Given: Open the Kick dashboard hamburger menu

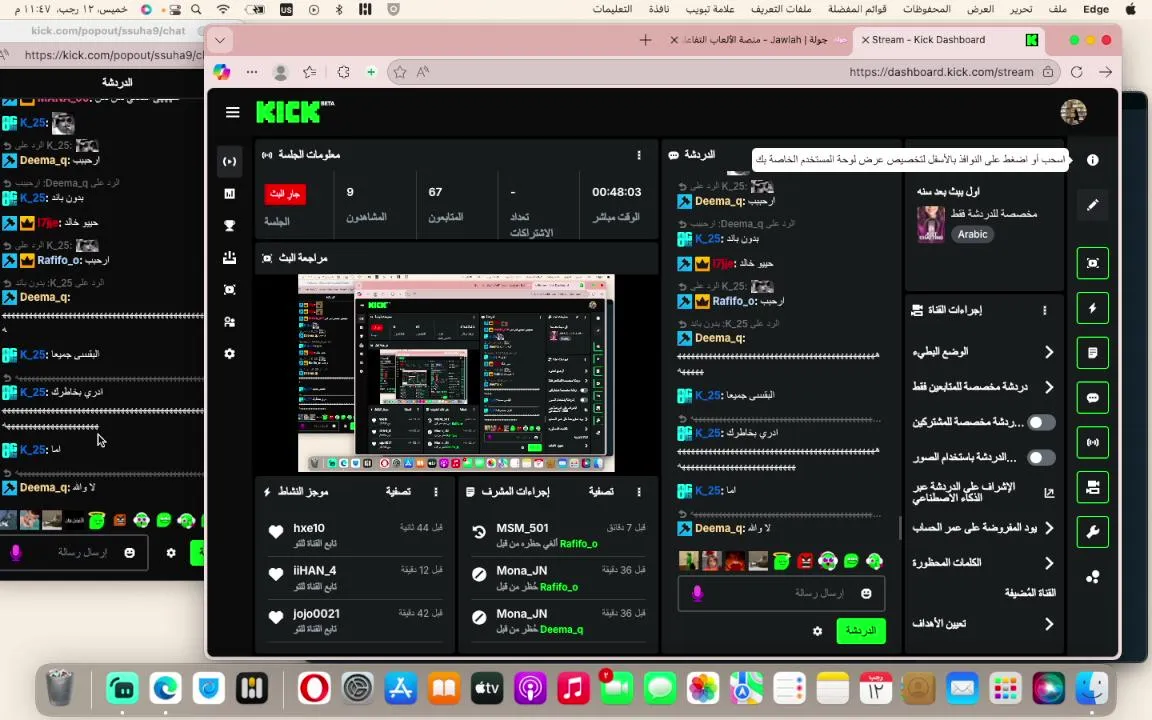Looking at the screenshot, I should 232,112.
